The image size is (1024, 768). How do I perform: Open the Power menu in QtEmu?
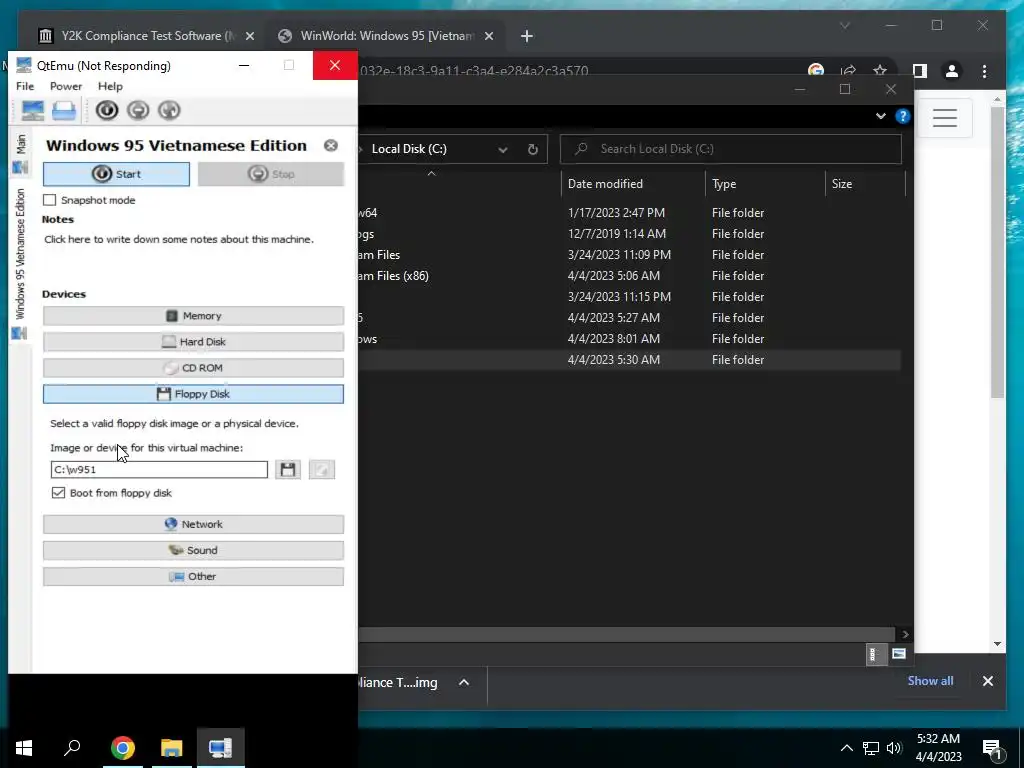coord(66,86)
